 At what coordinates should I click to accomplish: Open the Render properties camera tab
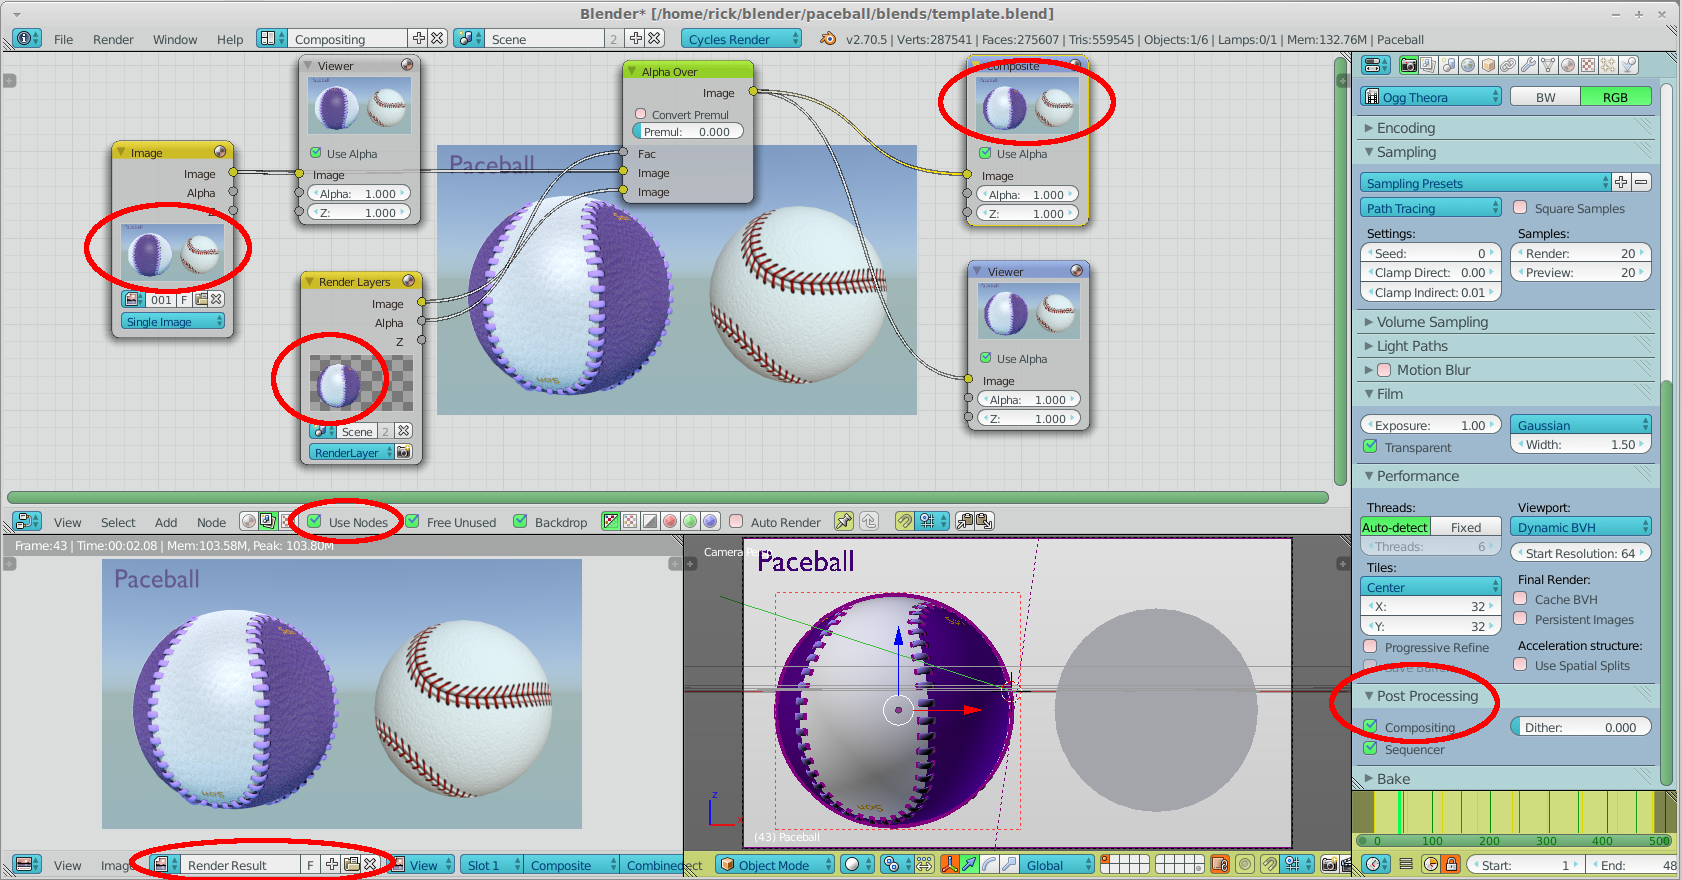[1409, 65]
